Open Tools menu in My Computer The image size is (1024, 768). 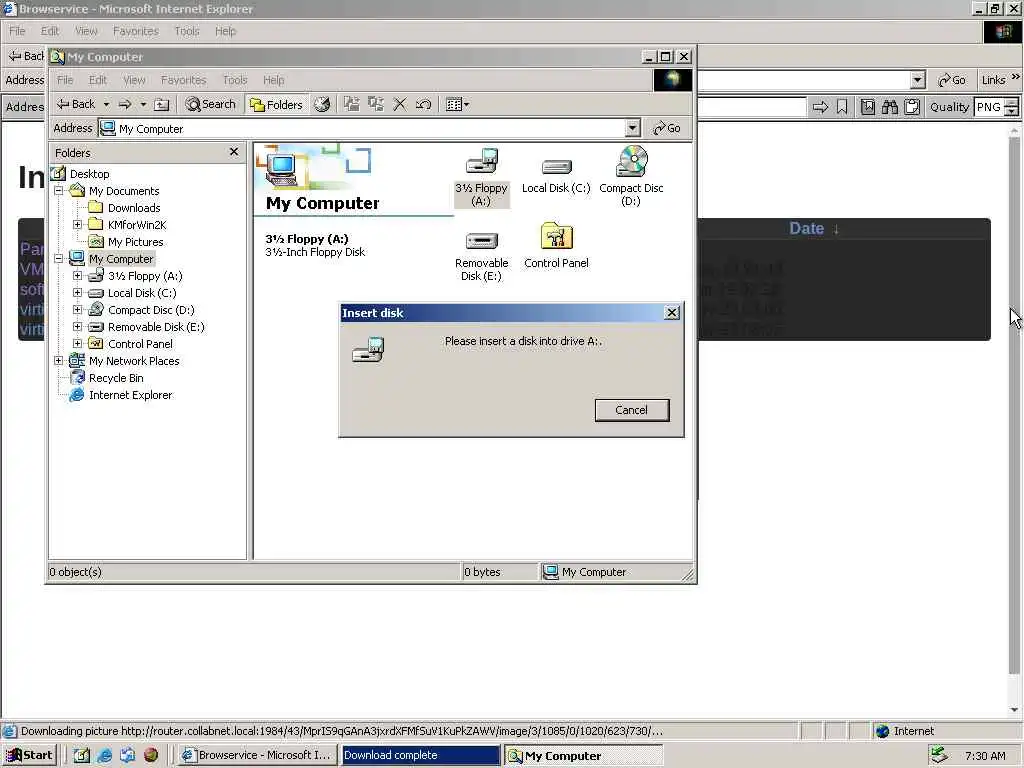235,80
